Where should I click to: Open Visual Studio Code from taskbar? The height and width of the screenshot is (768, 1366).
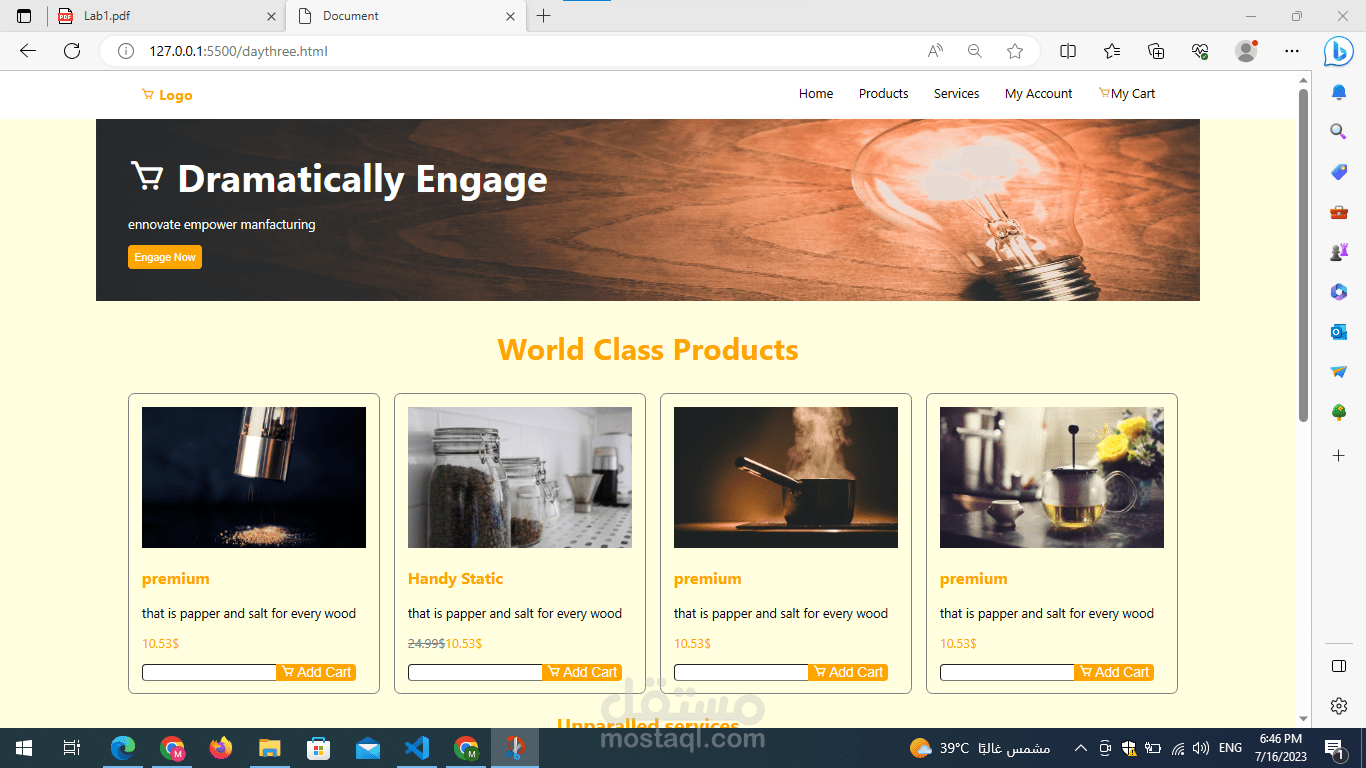(417, 748)
